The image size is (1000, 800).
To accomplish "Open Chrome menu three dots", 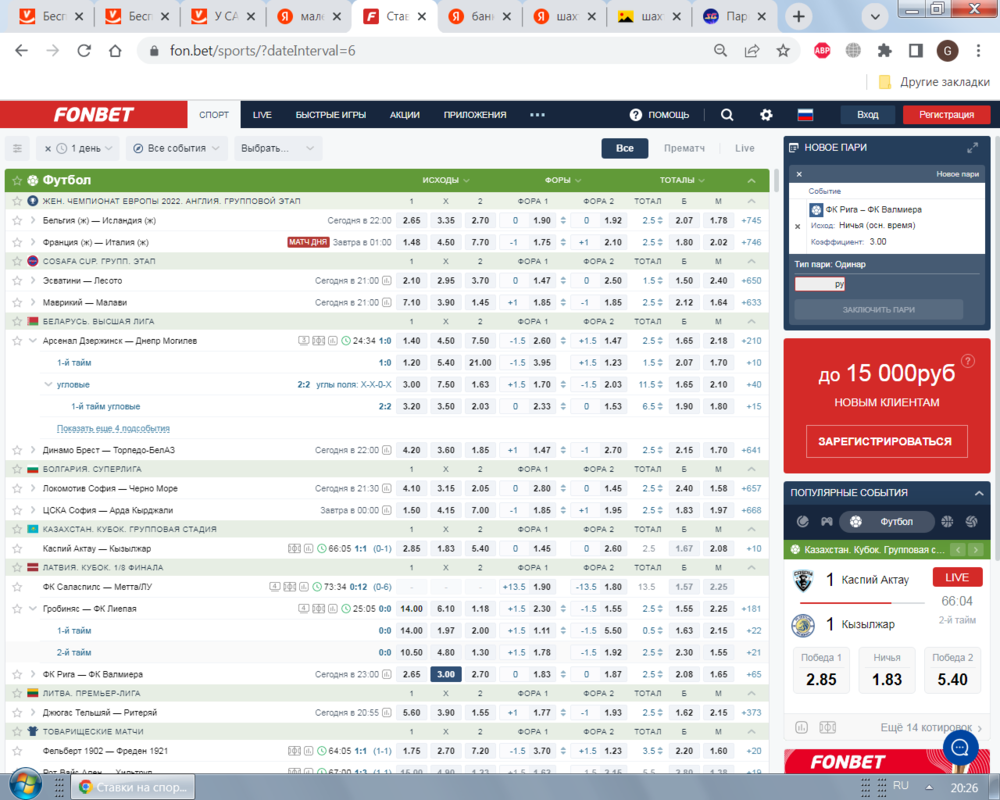I will [x=978, y=51].
